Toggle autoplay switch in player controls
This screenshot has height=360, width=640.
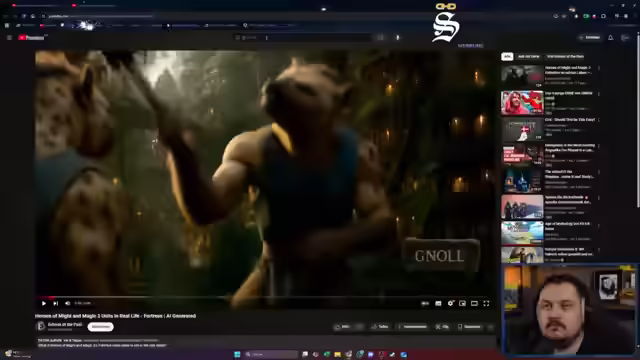pos(425,303)
